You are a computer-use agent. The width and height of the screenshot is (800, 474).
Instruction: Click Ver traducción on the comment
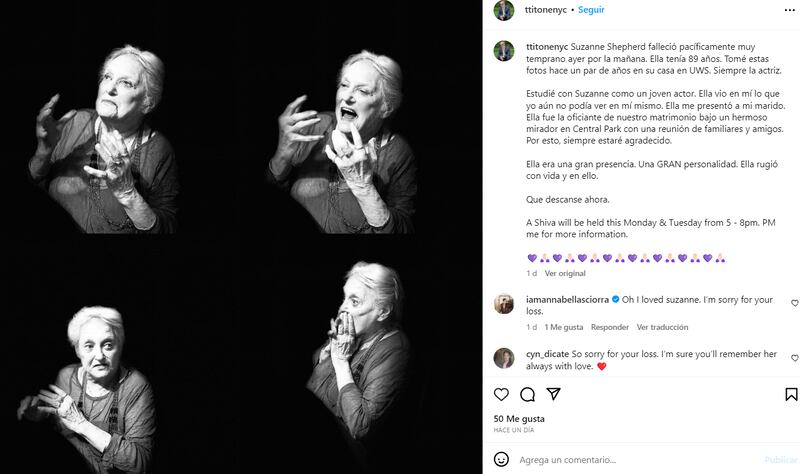click(663, 327)
